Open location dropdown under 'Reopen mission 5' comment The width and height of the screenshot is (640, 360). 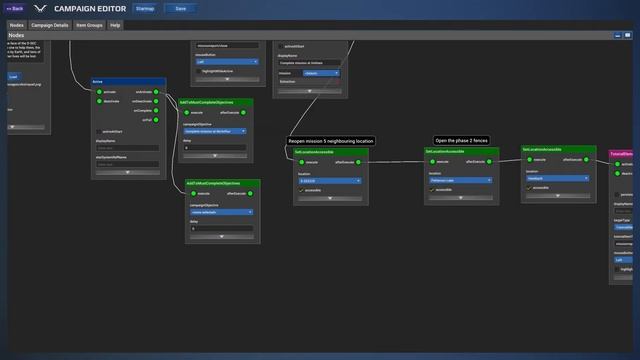330,181
